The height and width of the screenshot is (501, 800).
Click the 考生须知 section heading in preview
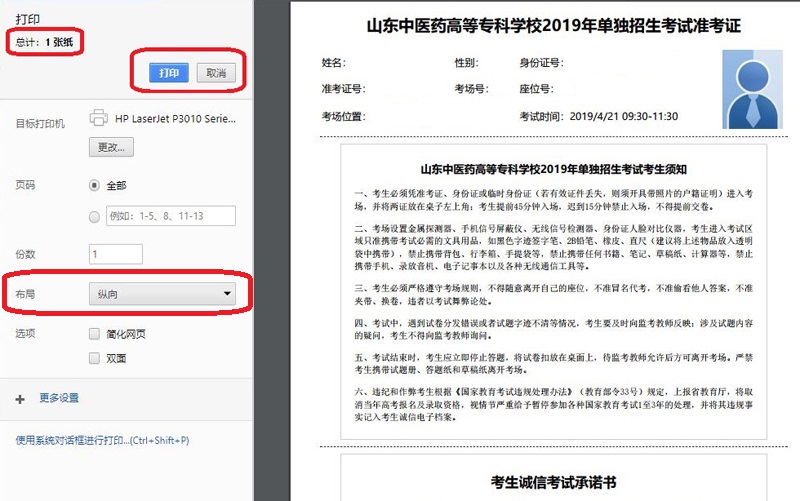click(554, 169)
